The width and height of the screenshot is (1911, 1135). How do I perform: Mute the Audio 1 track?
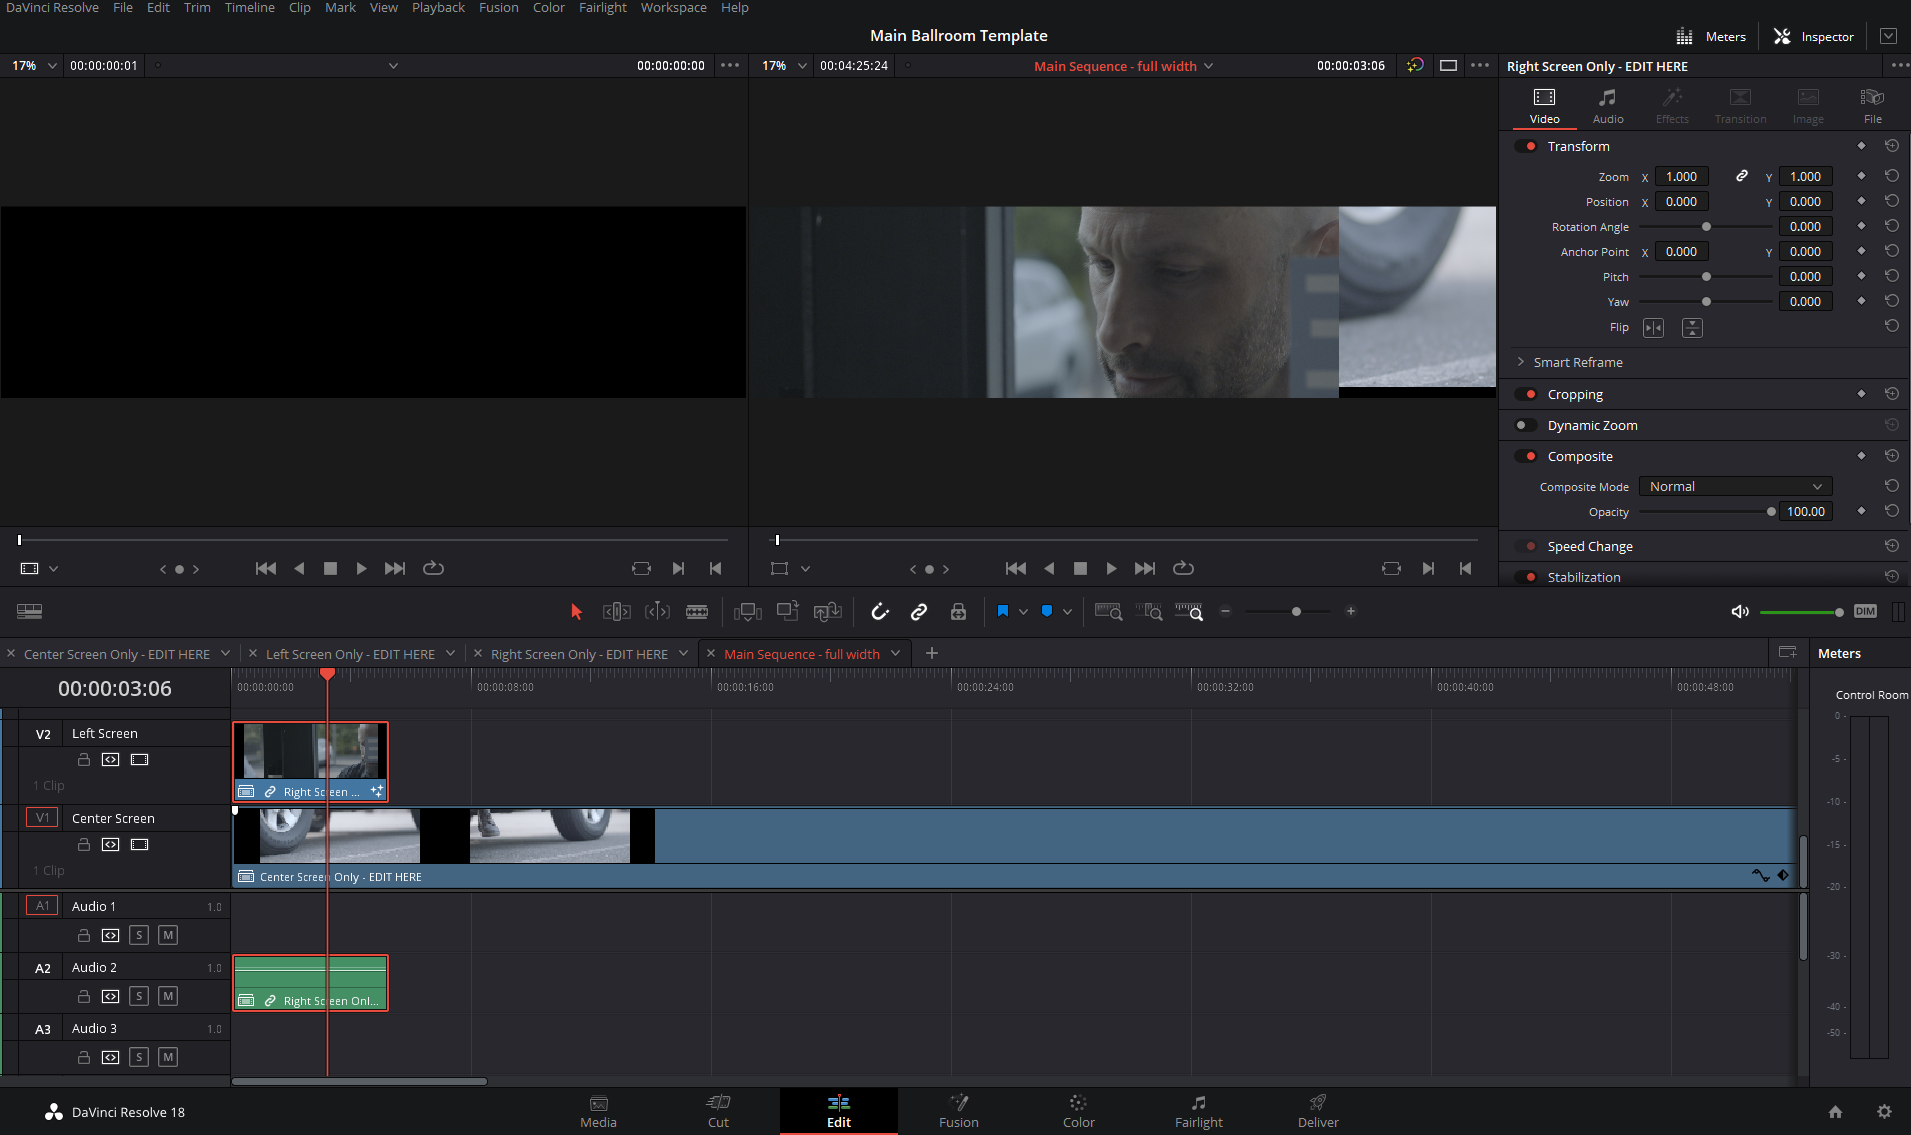[168, 936]
